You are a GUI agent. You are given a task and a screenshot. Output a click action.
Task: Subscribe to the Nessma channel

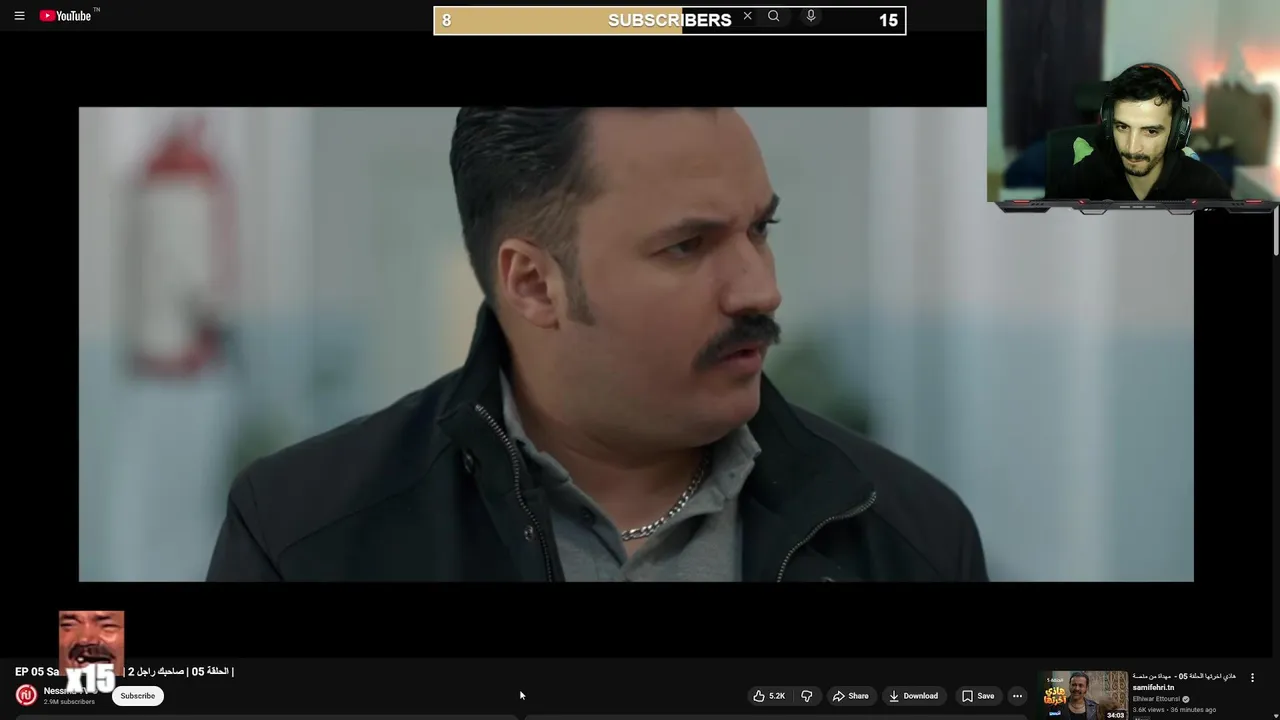coord(138,696)
